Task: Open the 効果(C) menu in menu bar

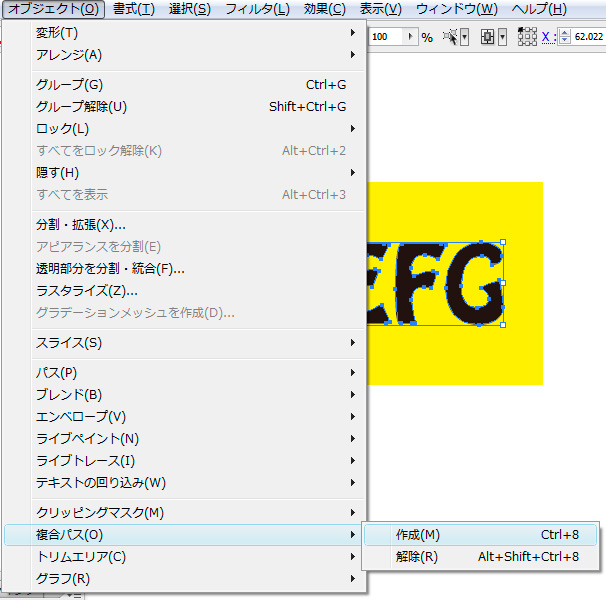Action: click(324, 9)
